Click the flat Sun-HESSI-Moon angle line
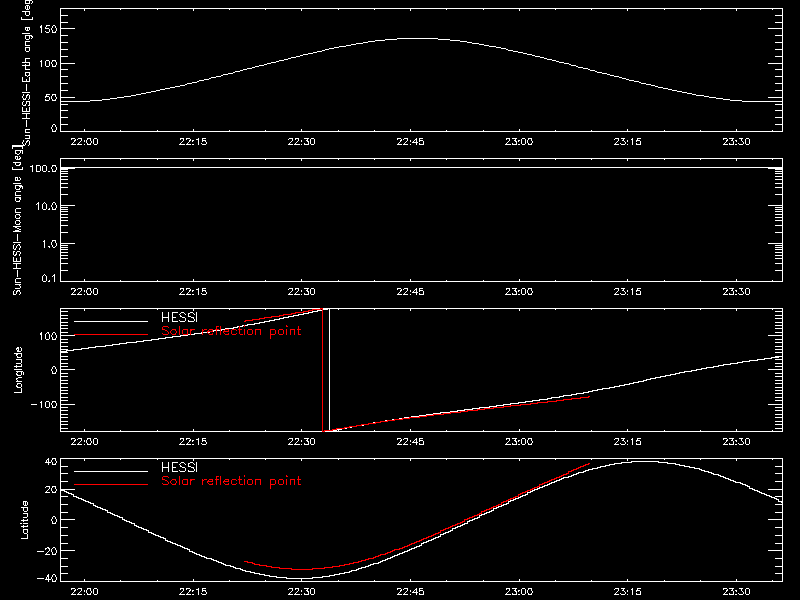The height and width of the screenshot is (600, 800). 421,167
